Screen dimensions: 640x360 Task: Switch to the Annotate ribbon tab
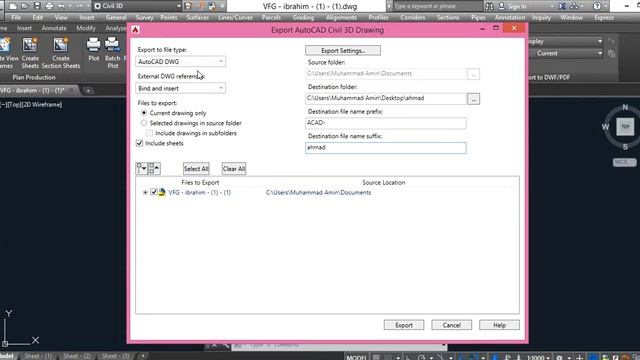[54, 28]
